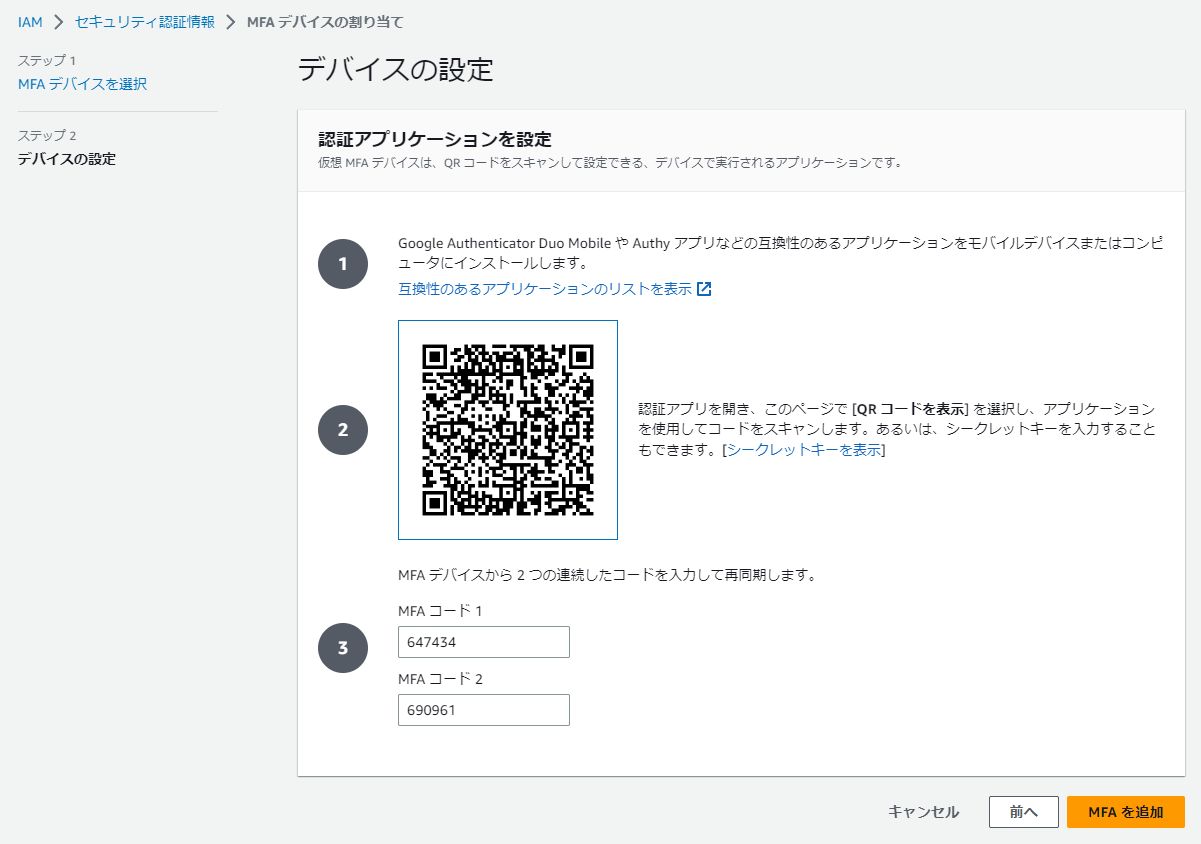The image size is (1201, 844).
Task: Return to the MFA デバイスを選択 step
Action: (82, 84)
